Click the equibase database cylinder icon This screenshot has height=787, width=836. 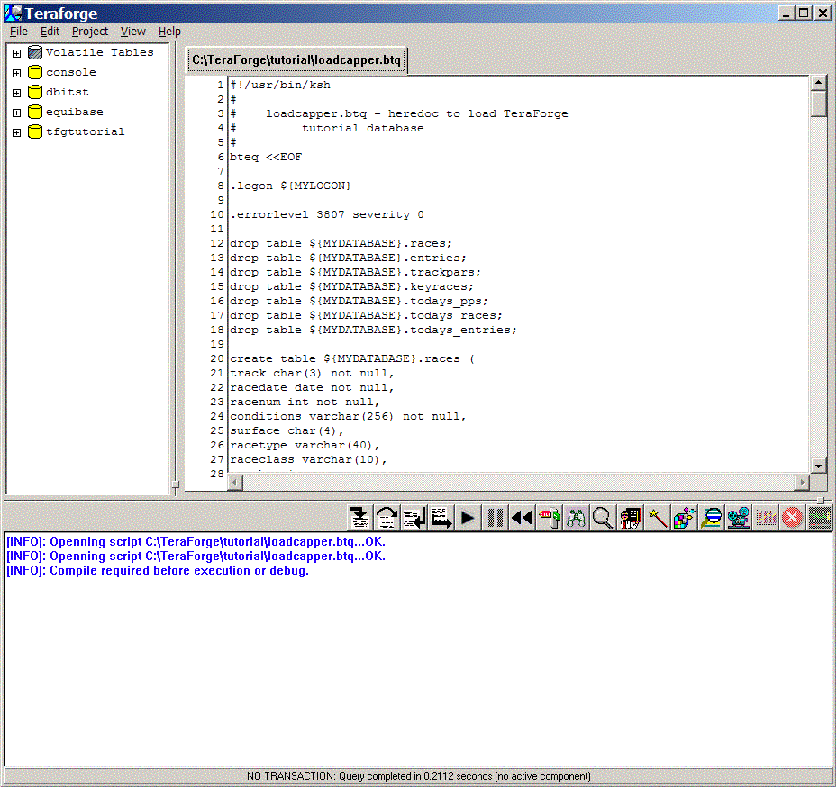[35, 111]
